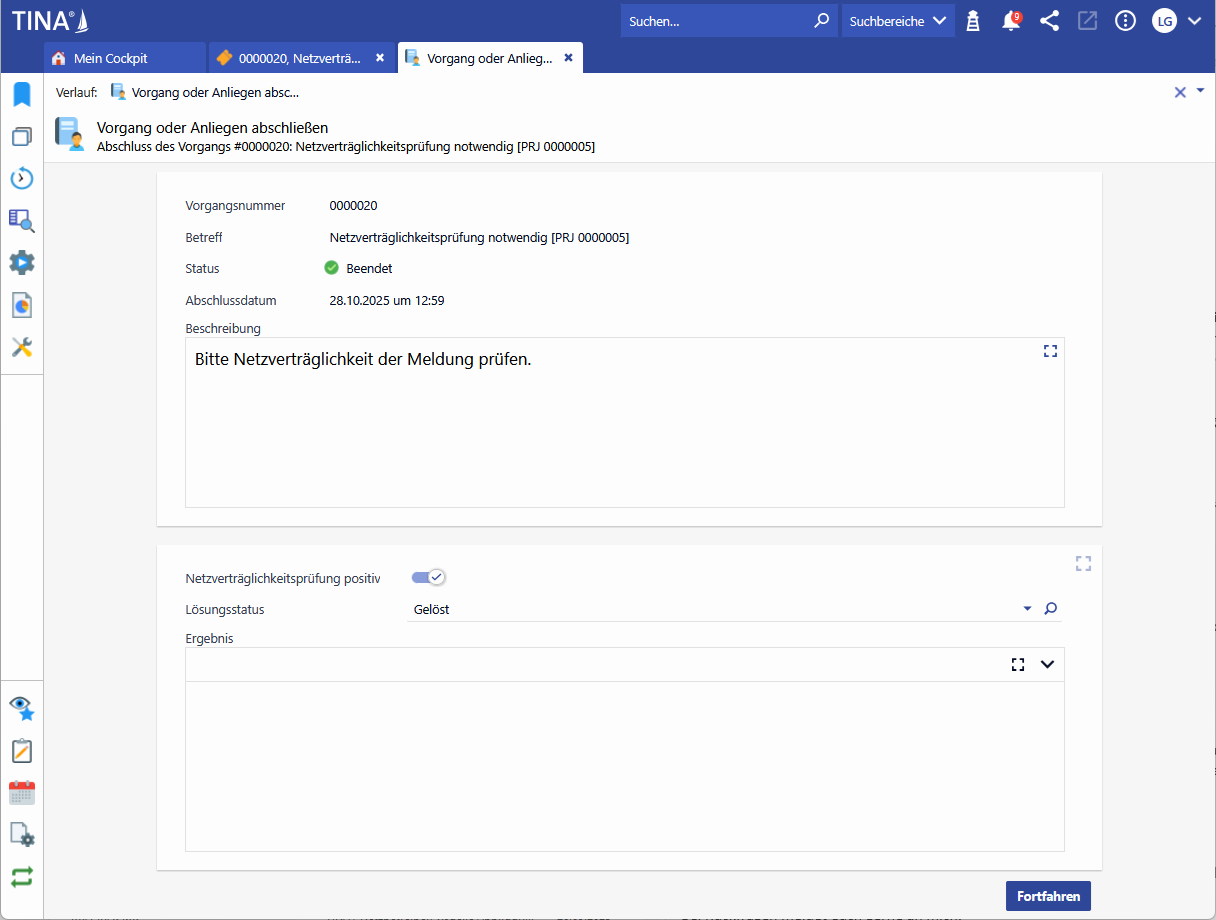Maximize the Ergebnis editor area

[x=1018, y=664]
